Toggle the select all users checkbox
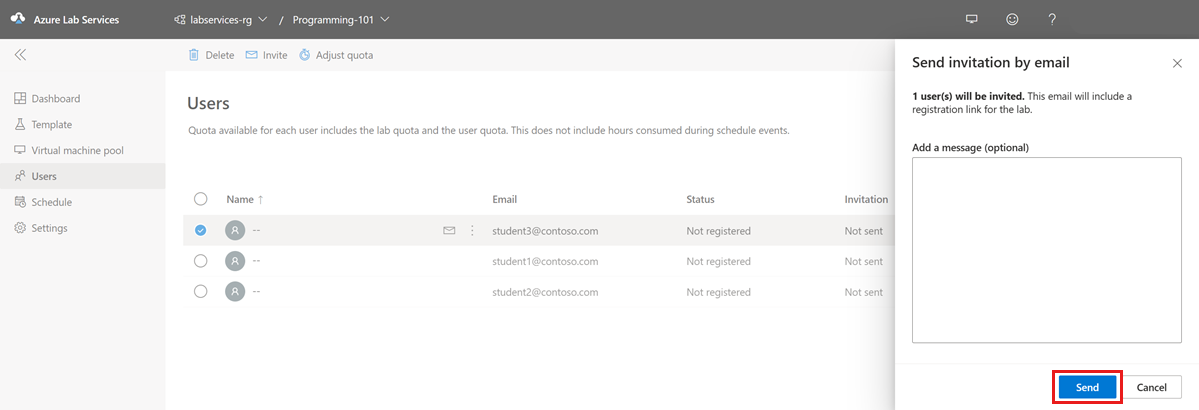The height and width of the screenshot is (410, 1199). pyautogui.click(x=201, y=199)
